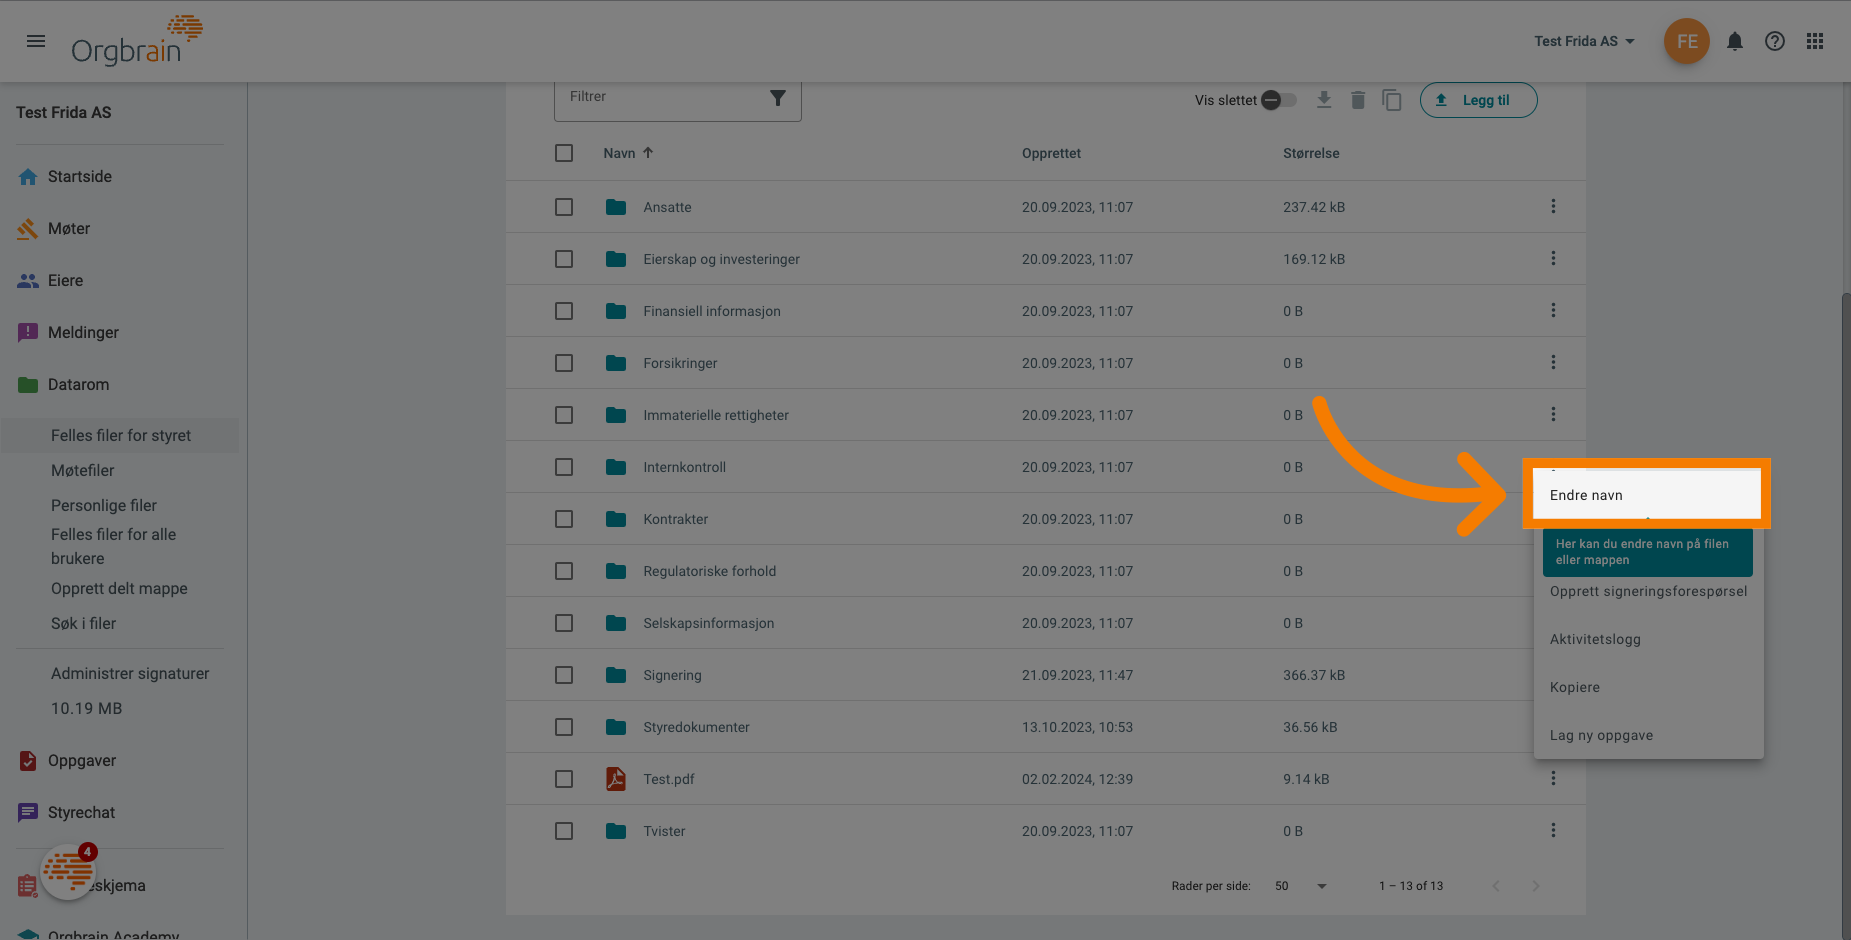
Task: Select Endre navn in the context menu
Action: click(1648, 495)
